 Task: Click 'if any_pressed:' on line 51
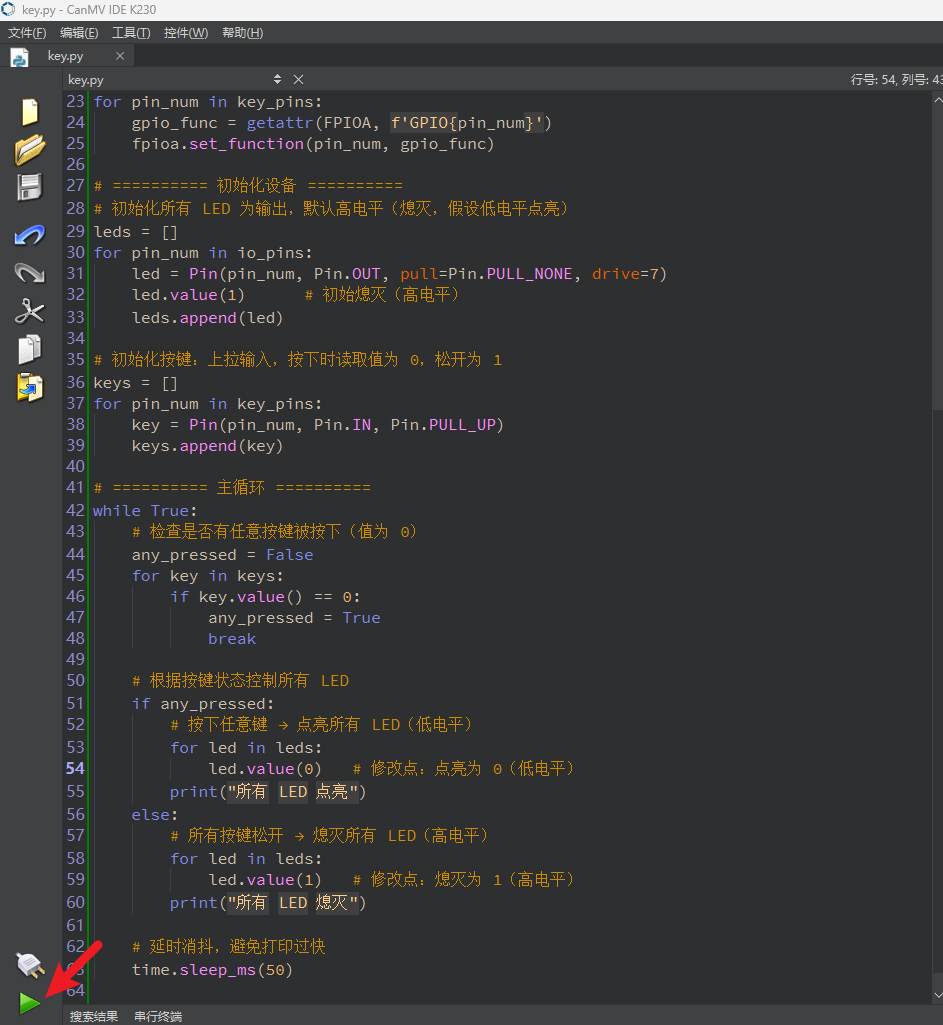coord(203,704)
